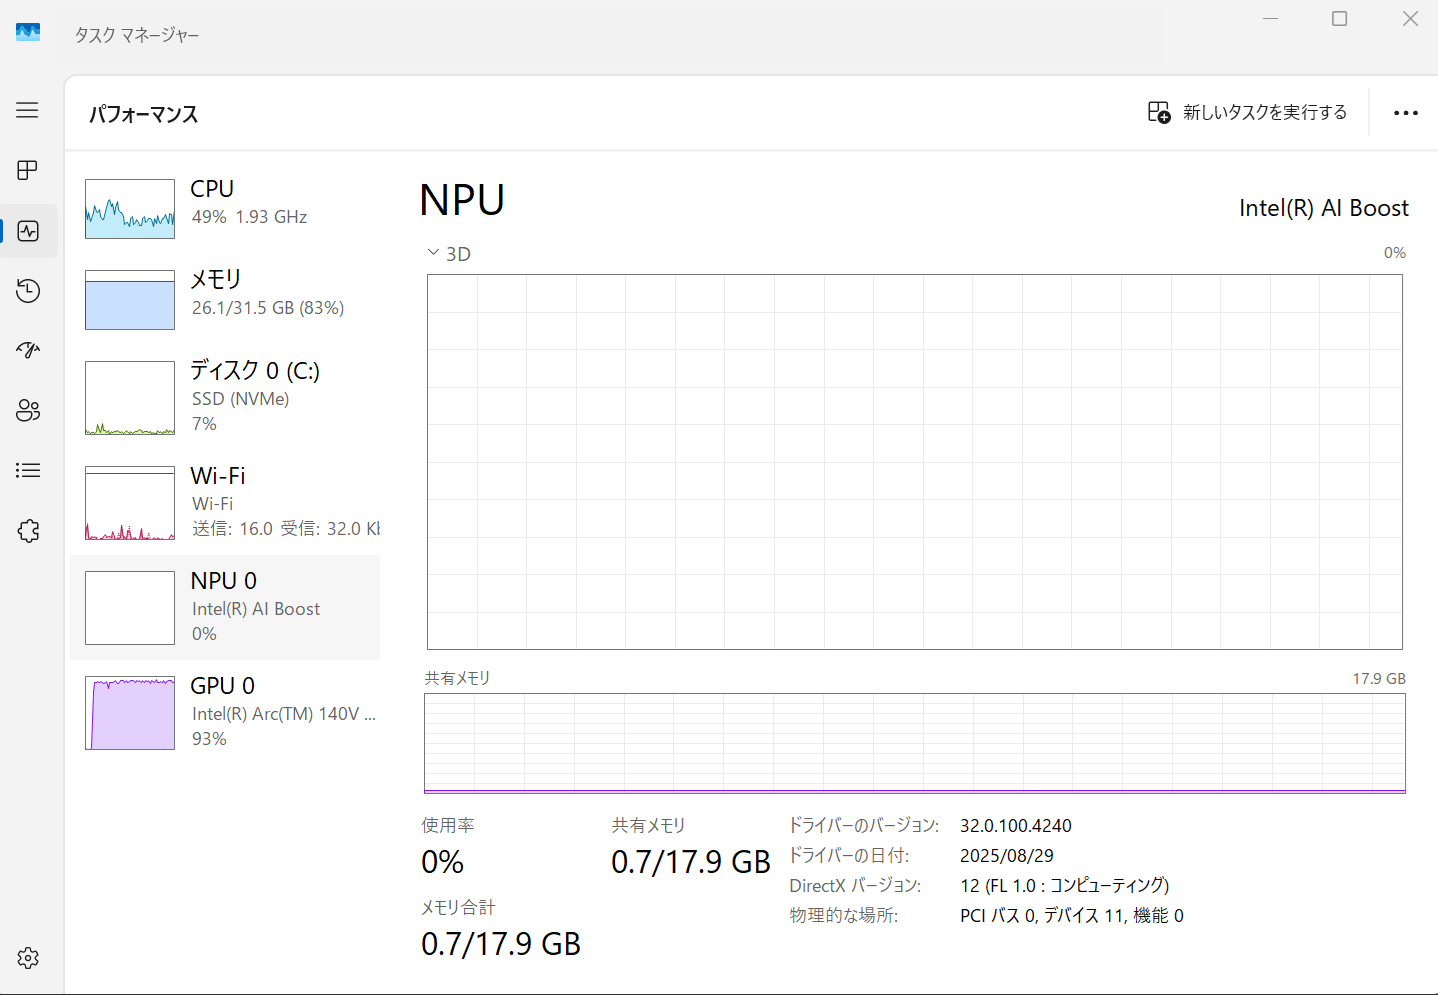
Task: Click the 使用率 0% value
Action: pos(442,862)
